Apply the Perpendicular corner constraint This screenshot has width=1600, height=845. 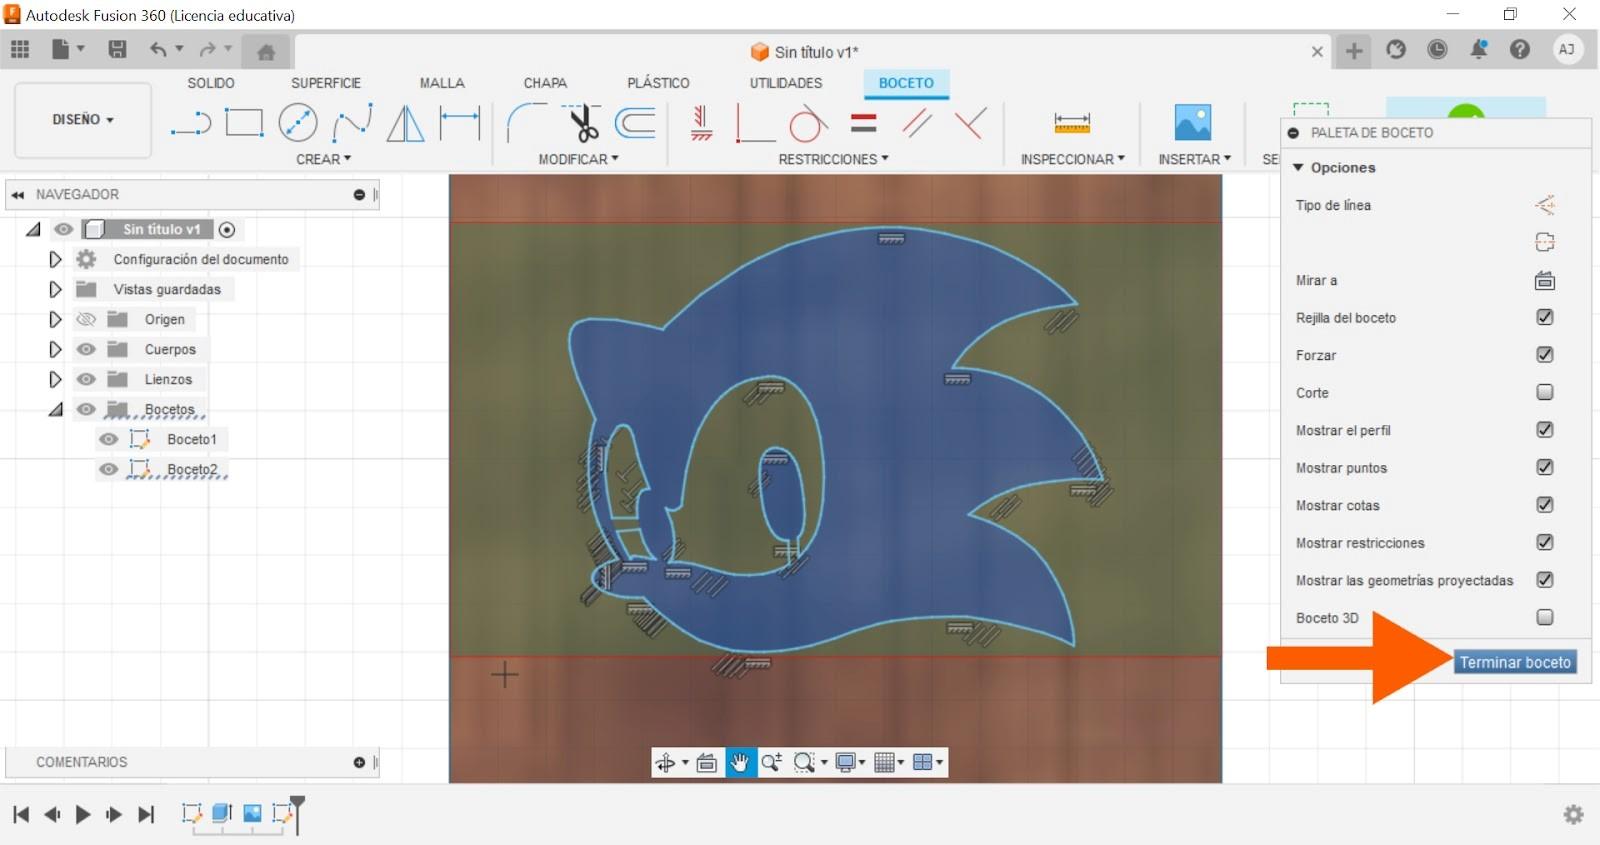755,123
